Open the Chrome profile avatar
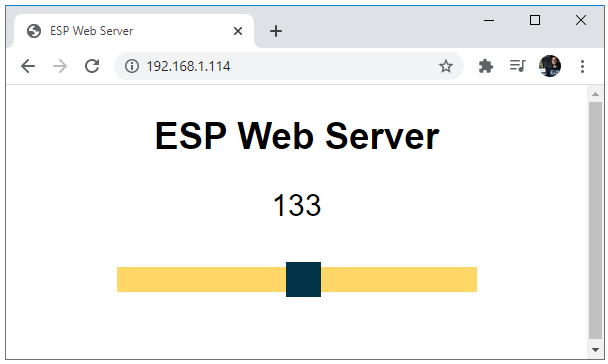The width and height of the screenshot is (608, 364). [550, 66]
